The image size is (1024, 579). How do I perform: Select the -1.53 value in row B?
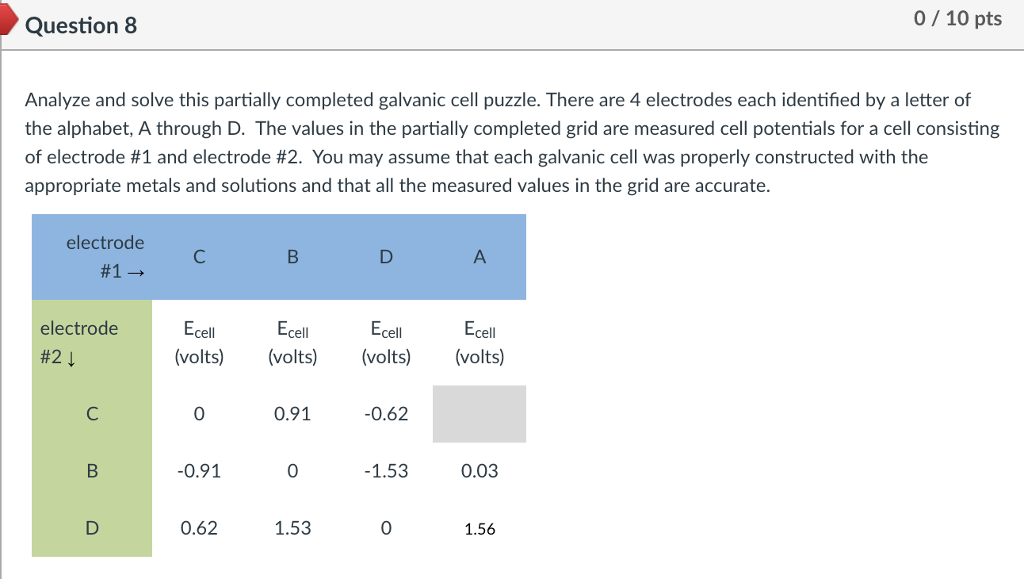click(x=386, y=471)
